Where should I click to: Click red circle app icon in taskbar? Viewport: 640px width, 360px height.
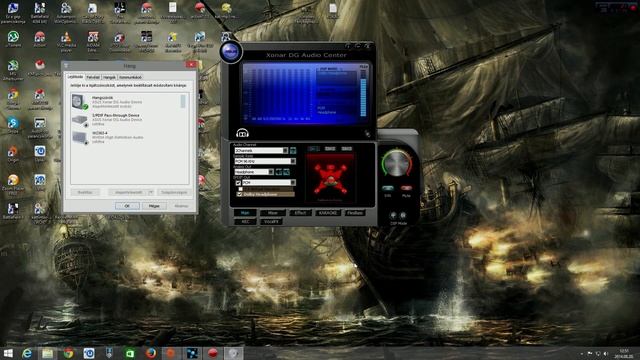(x=213, y=353)
